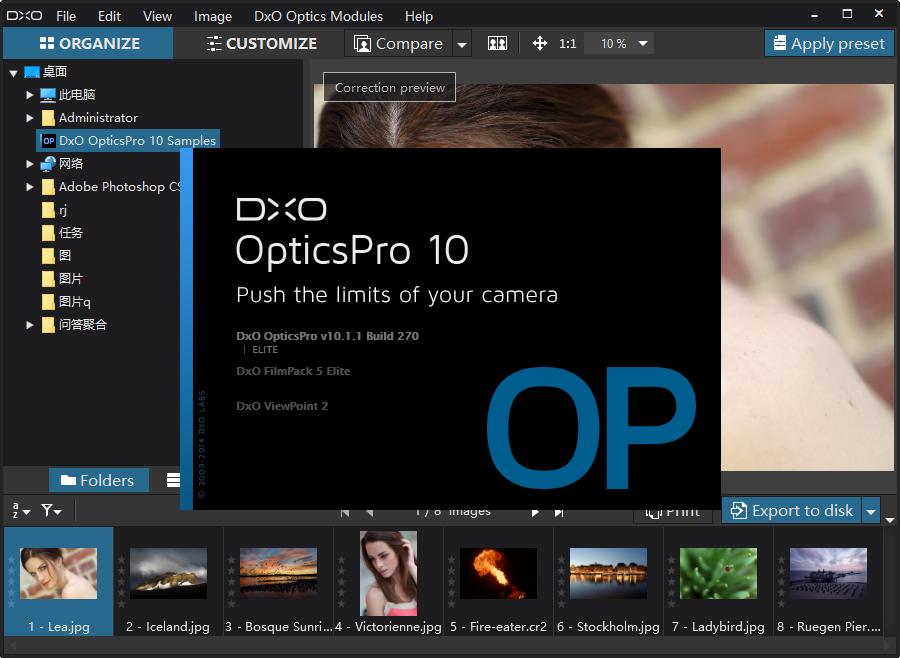Select the Victorienne.jpg thumbnail

(388, 573)
